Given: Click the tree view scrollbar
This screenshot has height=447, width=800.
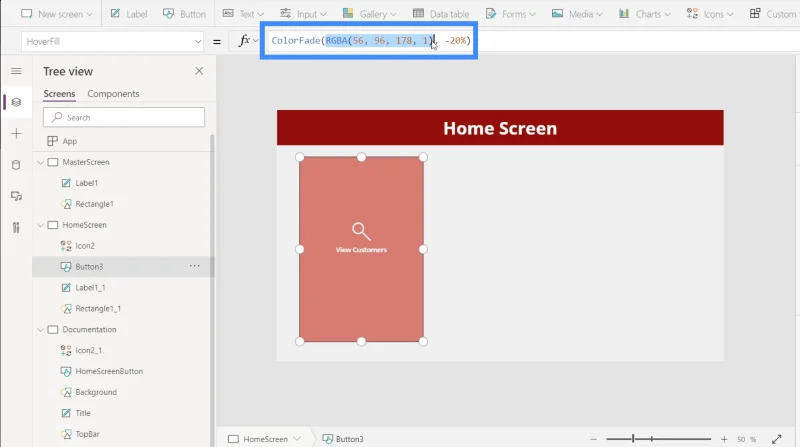Looking at the screenshot, I should [212, 291].
